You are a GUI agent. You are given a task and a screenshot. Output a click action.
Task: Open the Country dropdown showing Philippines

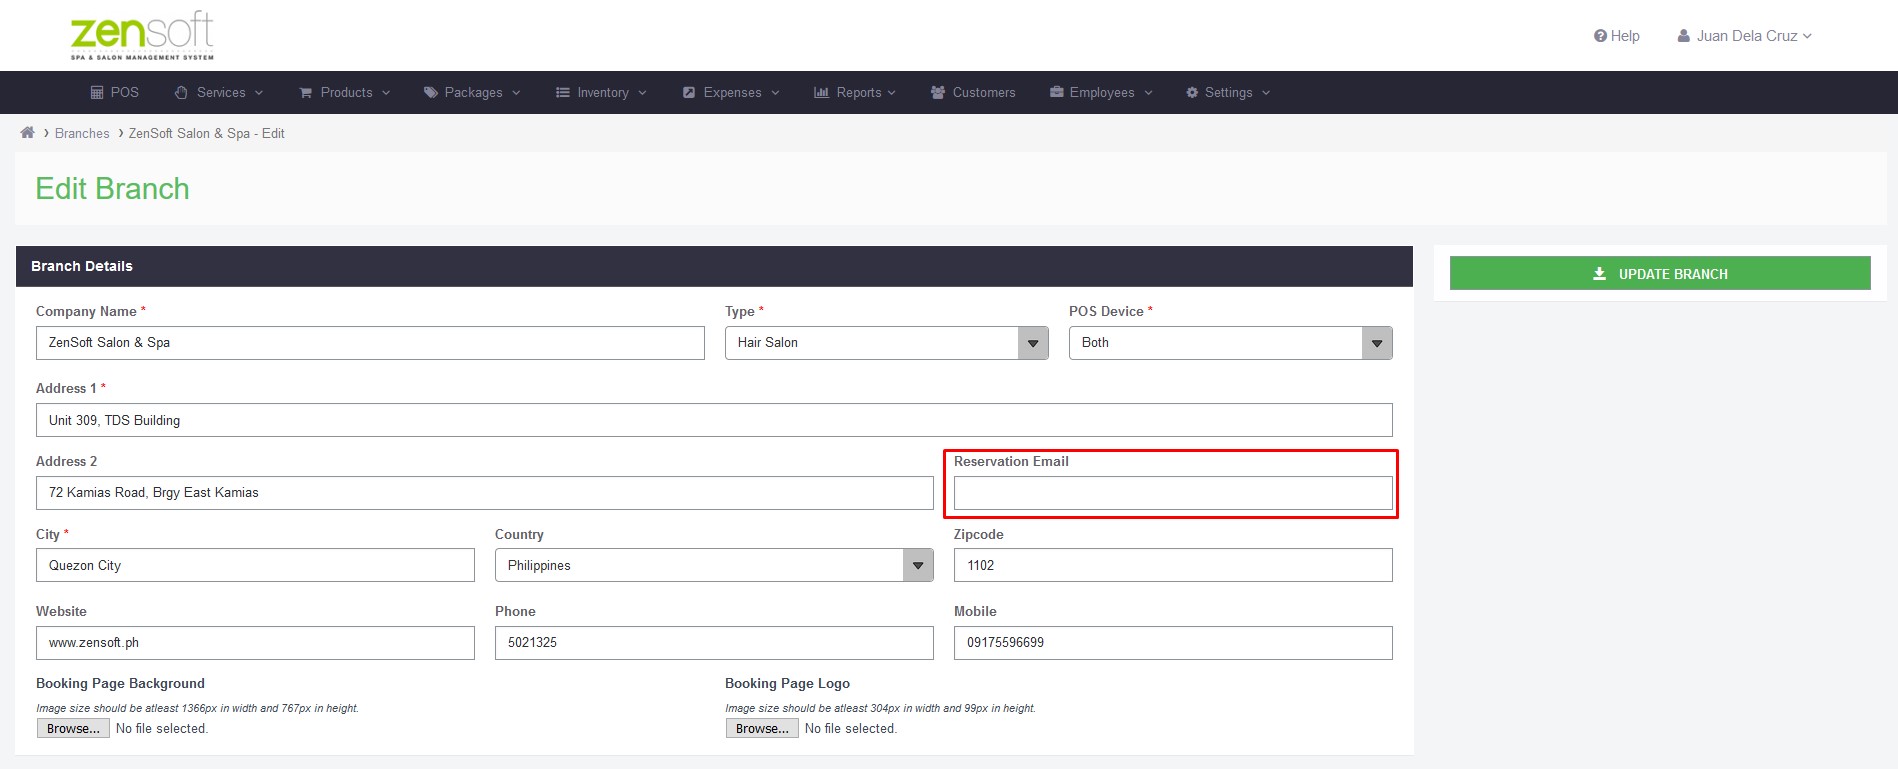(714, 565)
